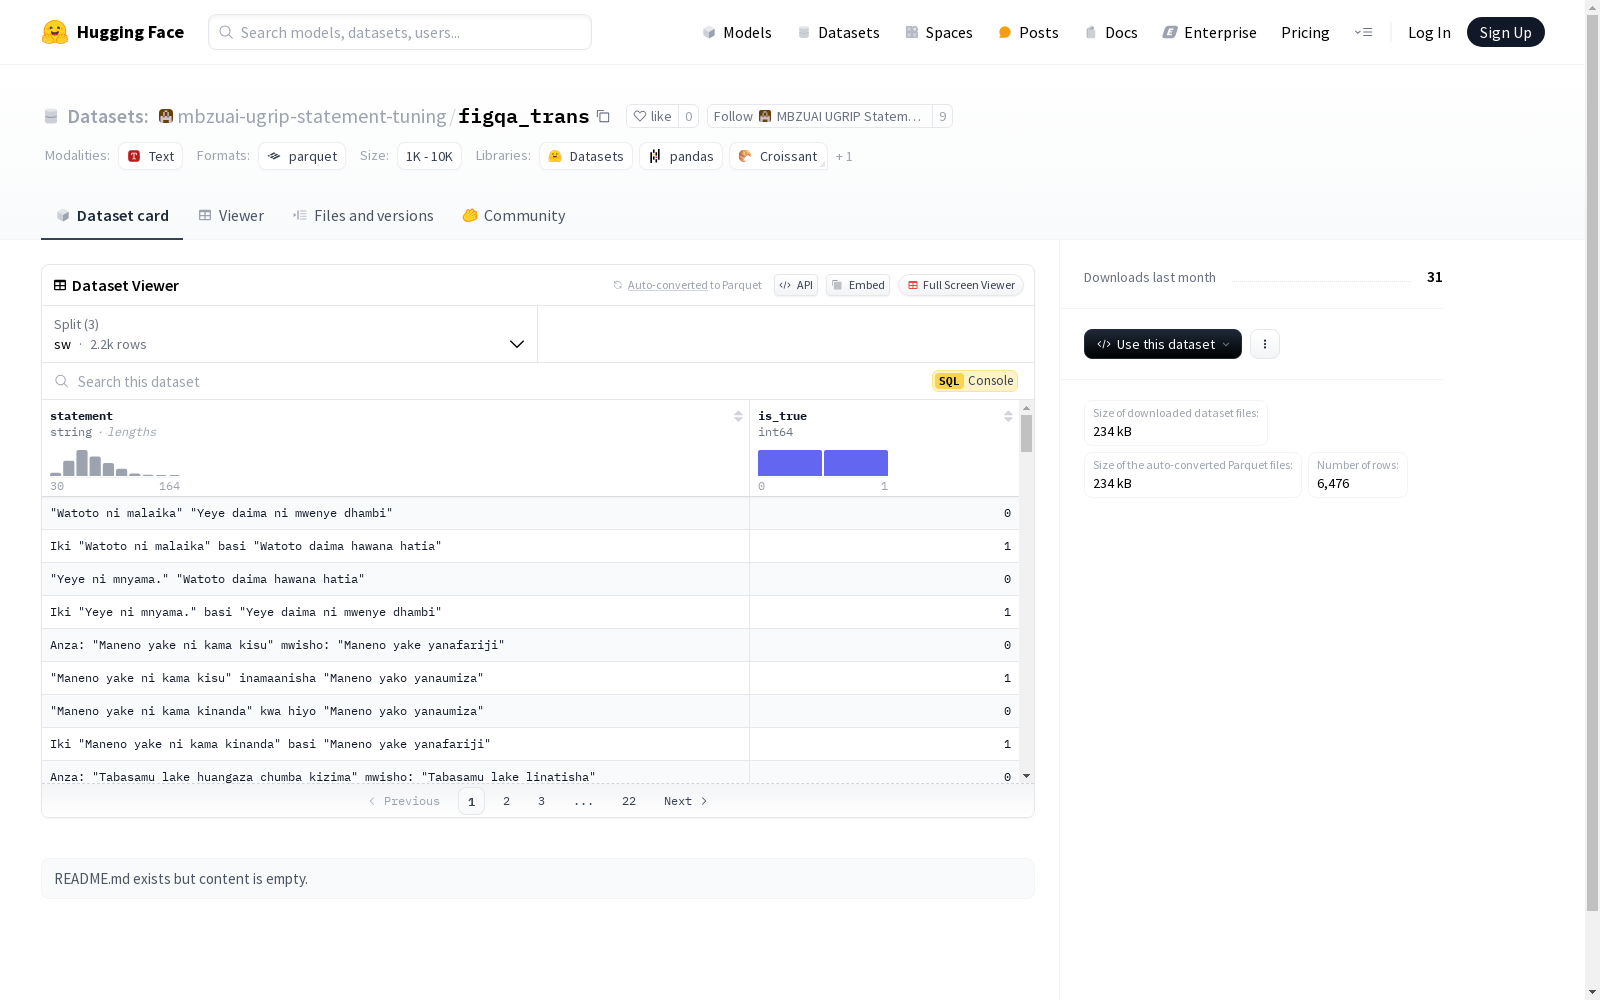This screenshot has width=1600, height=1000.
Task: Open the Full Screen Viewer
Action: point(960,285)
